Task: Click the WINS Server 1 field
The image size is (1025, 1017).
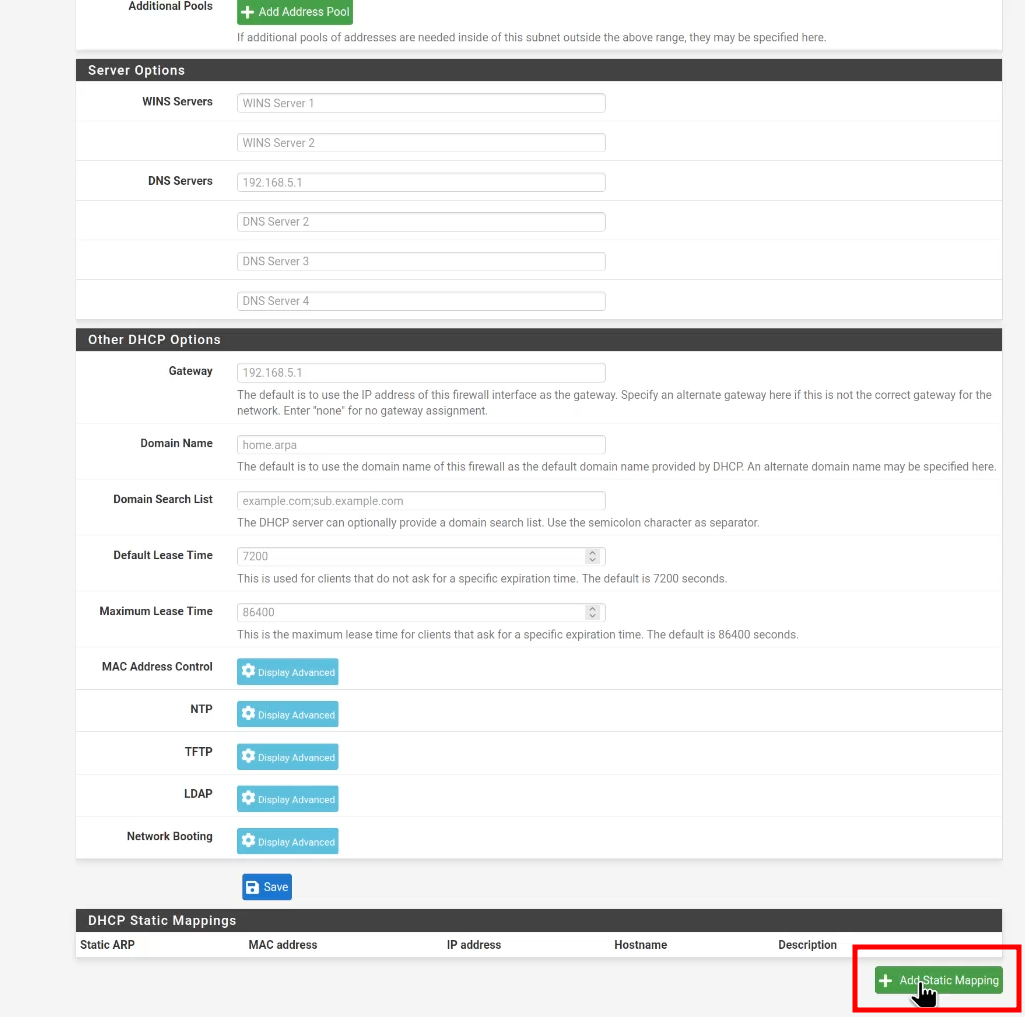Action: [x=421, y=103]
